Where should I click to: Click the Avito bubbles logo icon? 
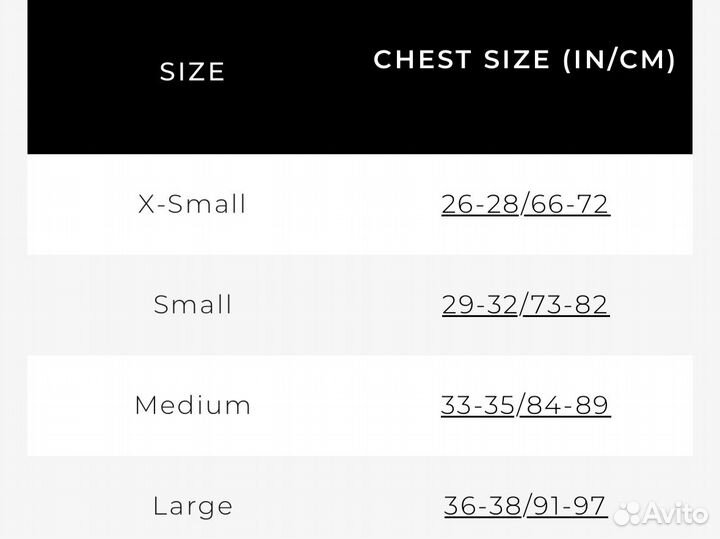point(629,513)
